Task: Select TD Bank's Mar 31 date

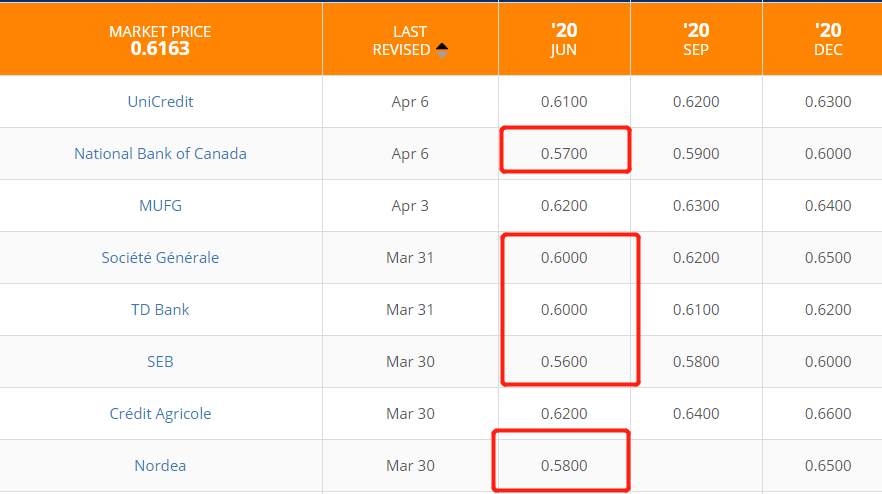Action: click(x=410, y=309)
